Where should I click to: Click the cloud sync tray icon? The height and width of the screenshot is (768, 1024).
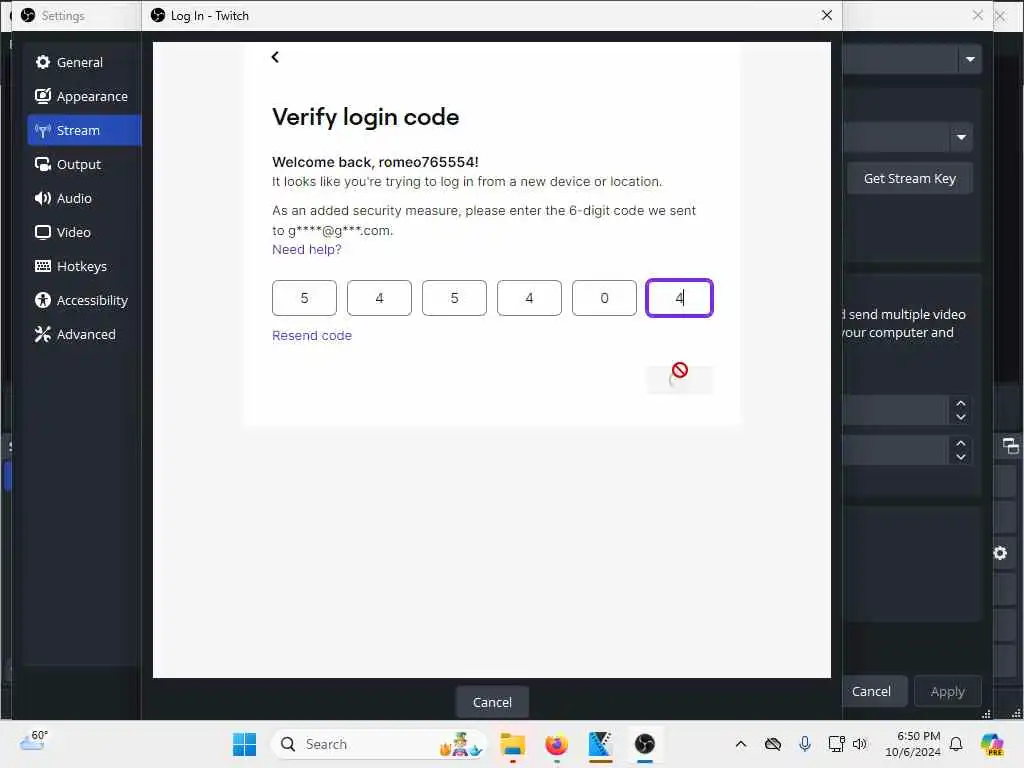(773, 744)
